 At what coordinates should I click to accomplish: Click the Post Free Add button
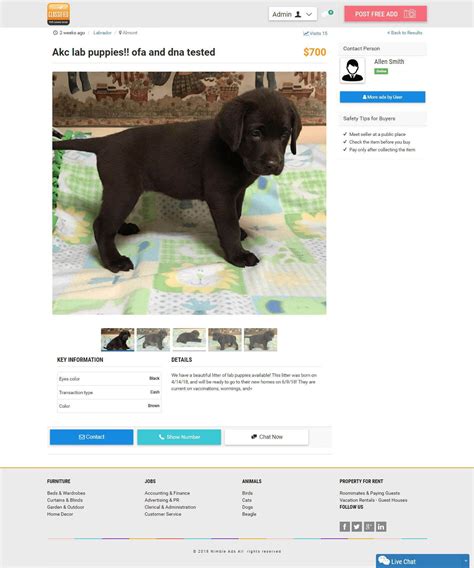385,14
